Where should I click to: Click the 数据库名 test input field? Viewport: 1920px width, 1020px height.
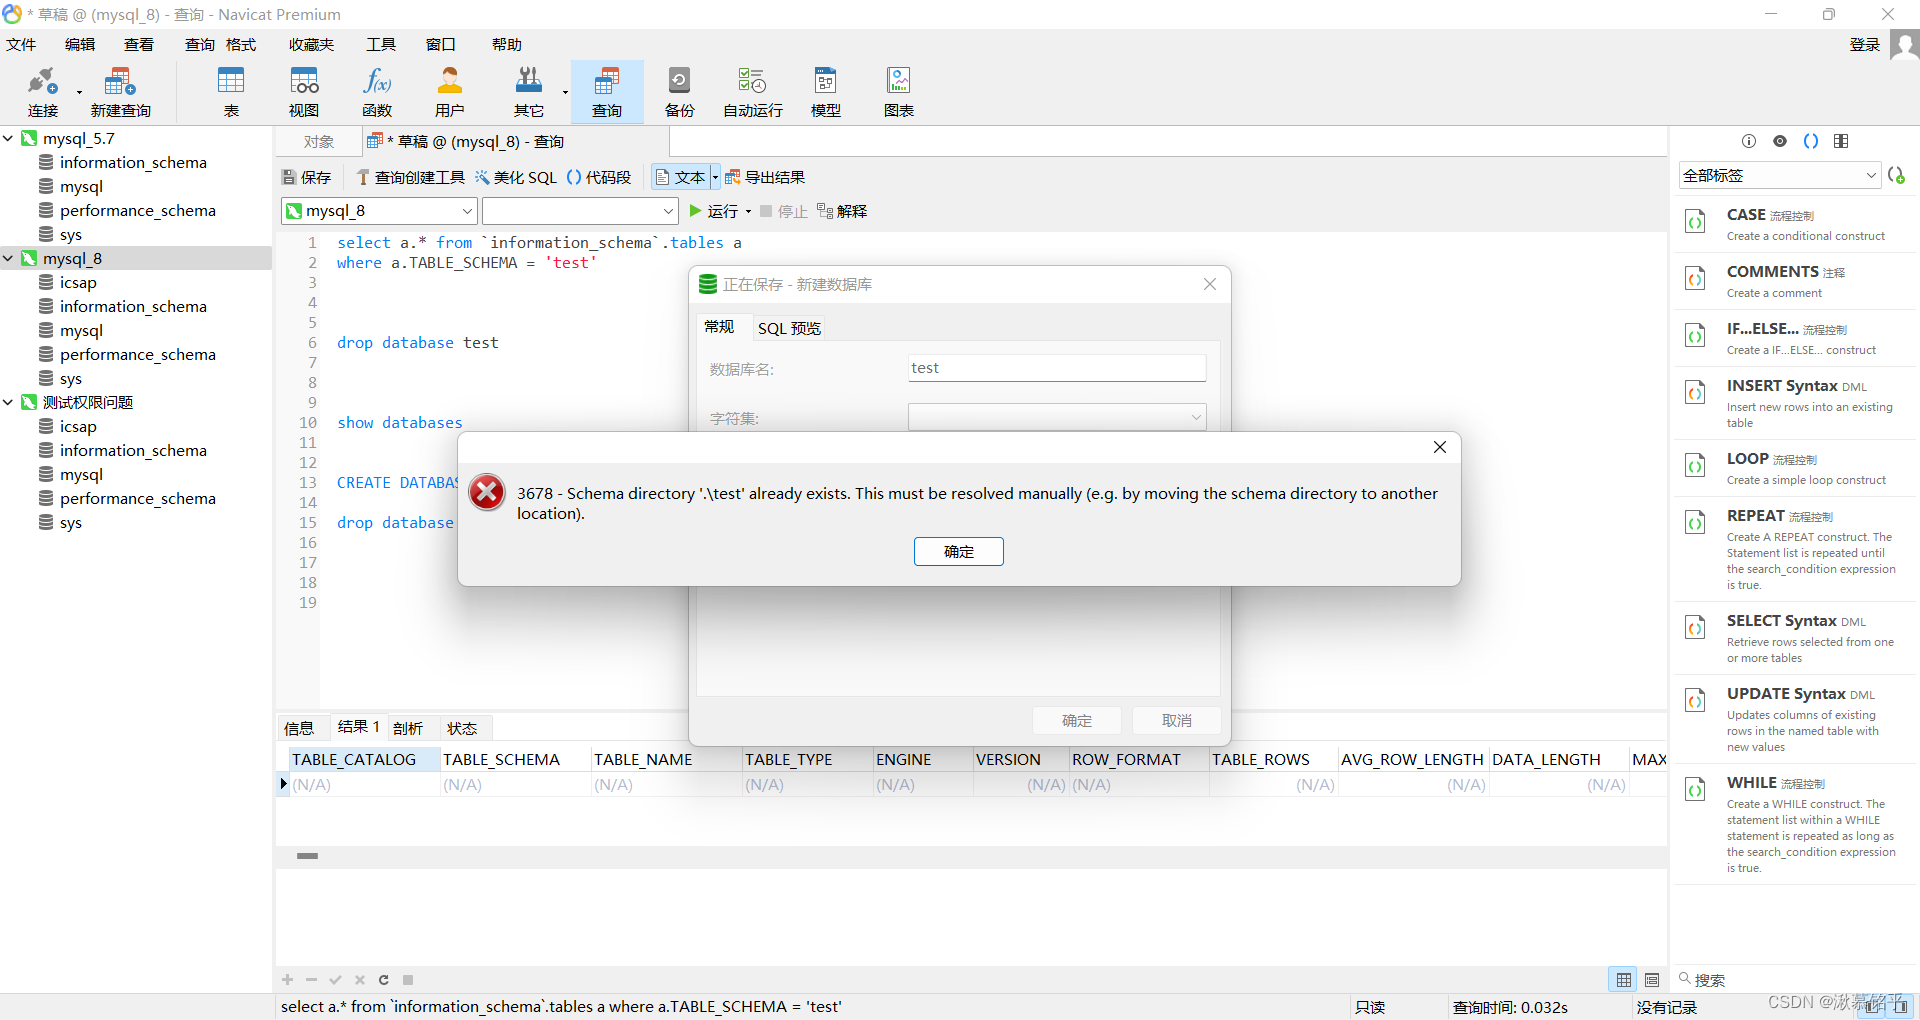[x=1057, y=368]
